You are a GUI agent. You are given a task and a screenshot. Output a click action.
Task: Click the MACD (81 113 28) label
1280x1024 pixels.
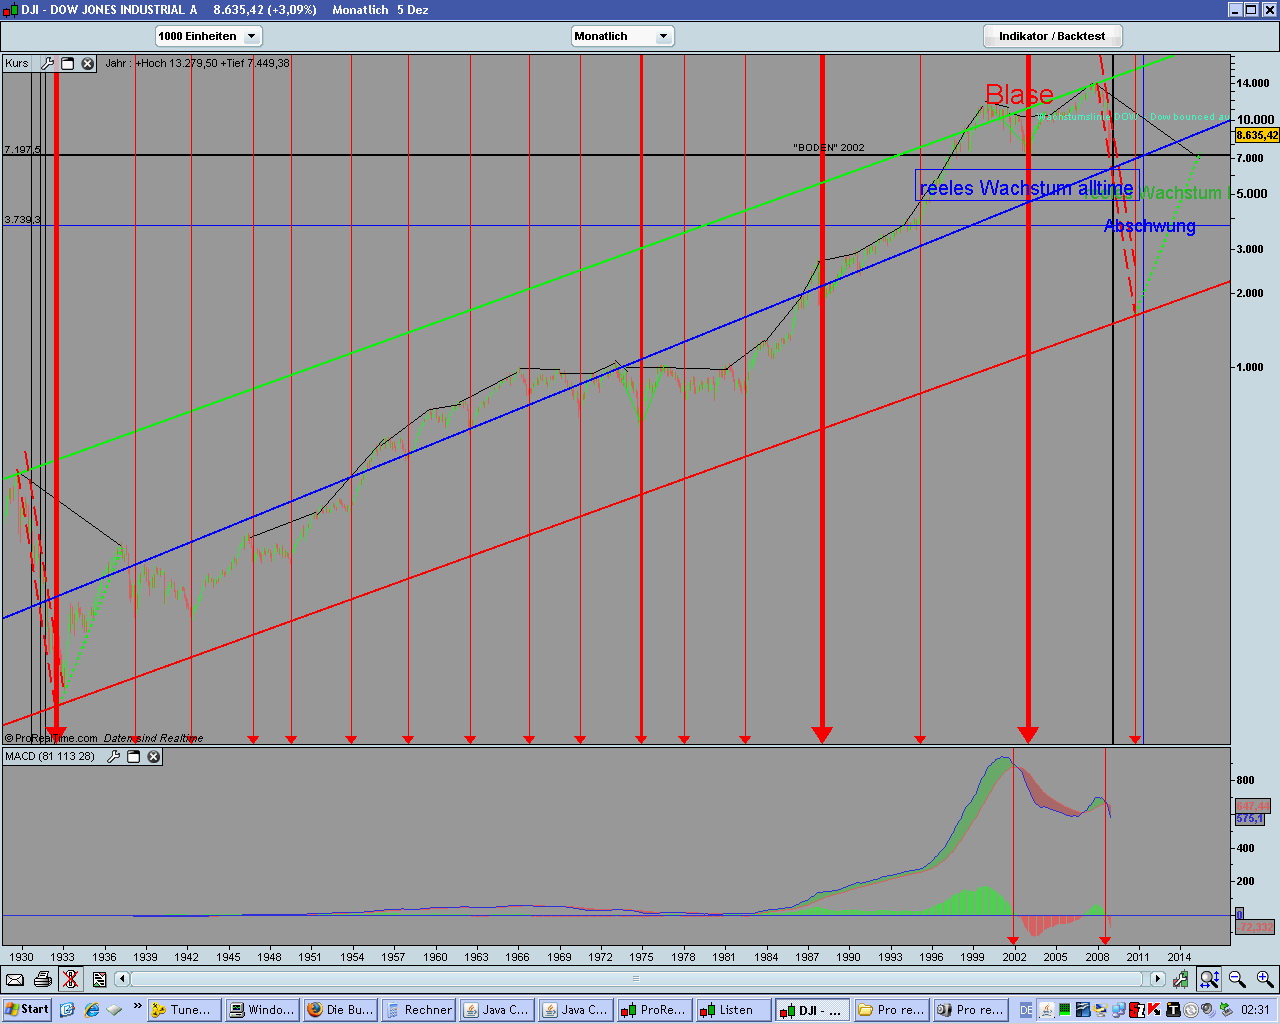[50, 757]
